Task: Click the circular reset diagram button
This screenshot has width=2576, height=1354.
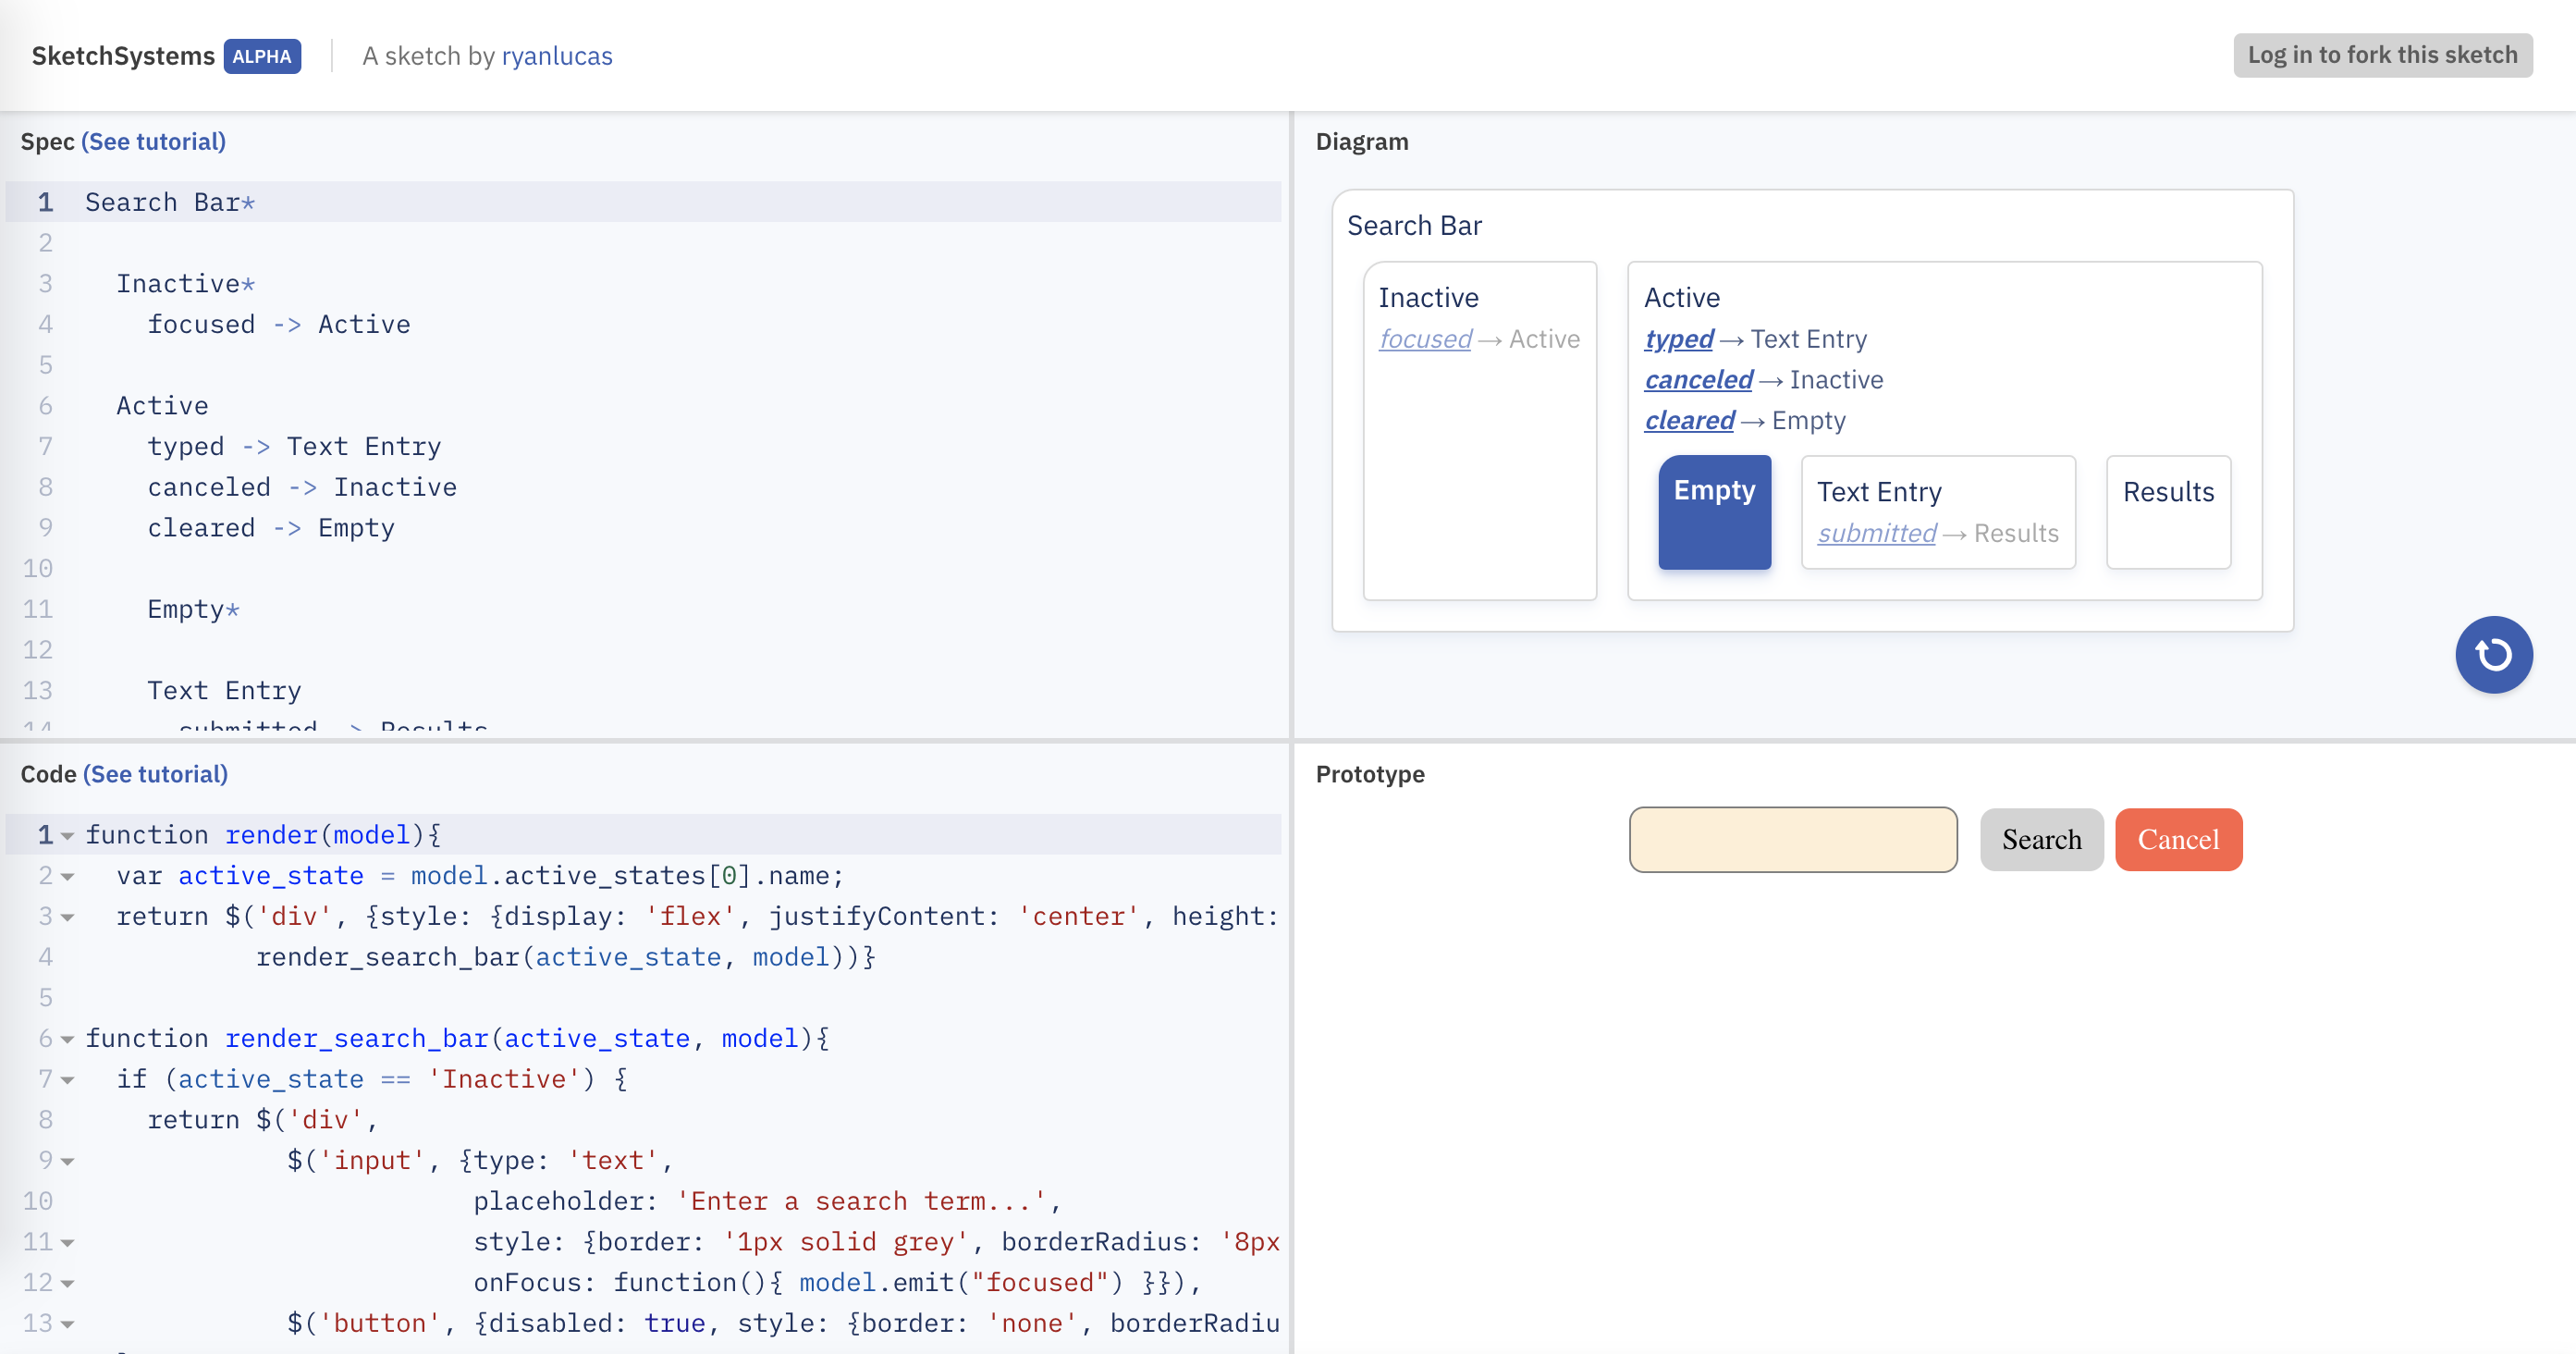Action: tap(2493, 655)
